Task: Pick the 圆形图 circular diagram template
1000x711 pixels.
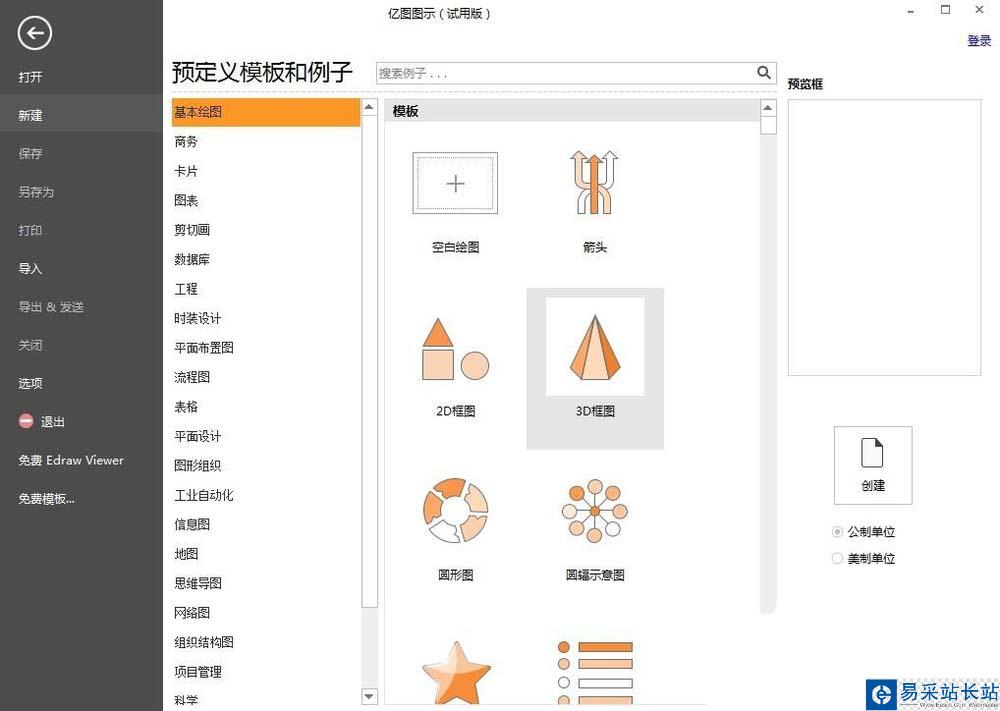Action: click(x=455, y=511)
